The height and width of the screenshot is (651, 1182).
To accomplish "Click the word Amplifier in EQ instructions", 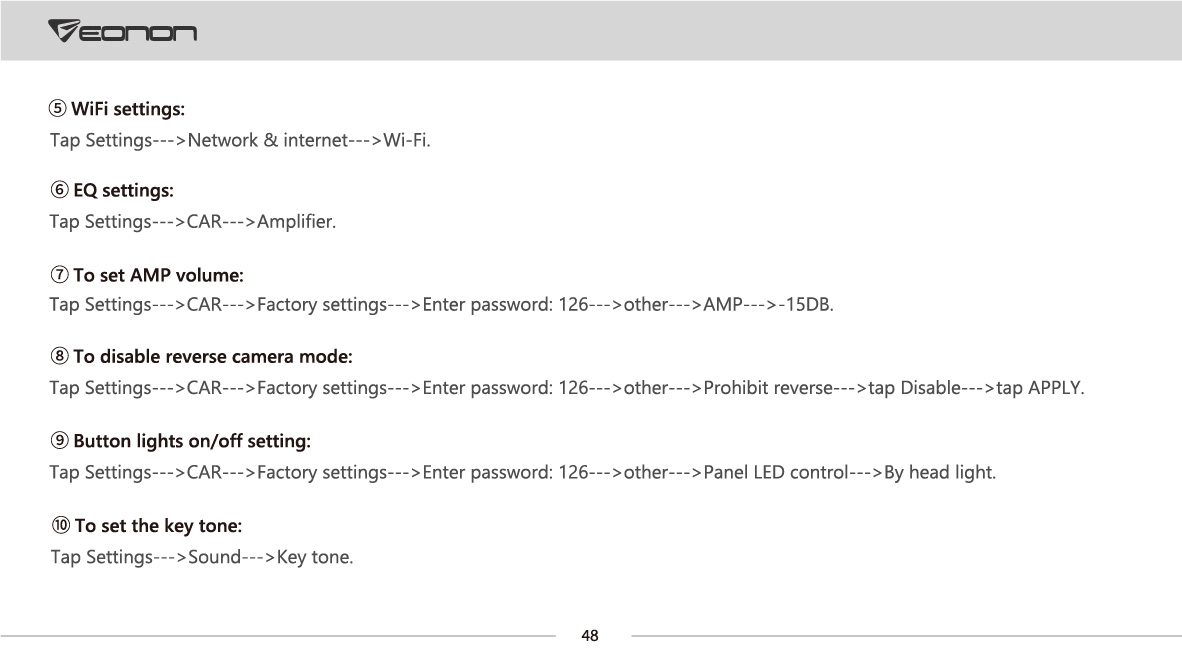I will pyautogui.click(x=296, y=222).
